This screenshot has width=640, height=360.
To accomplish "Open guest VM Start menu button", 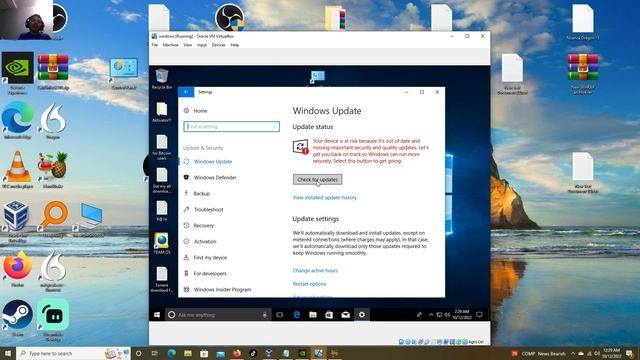I will coord(157,315).
